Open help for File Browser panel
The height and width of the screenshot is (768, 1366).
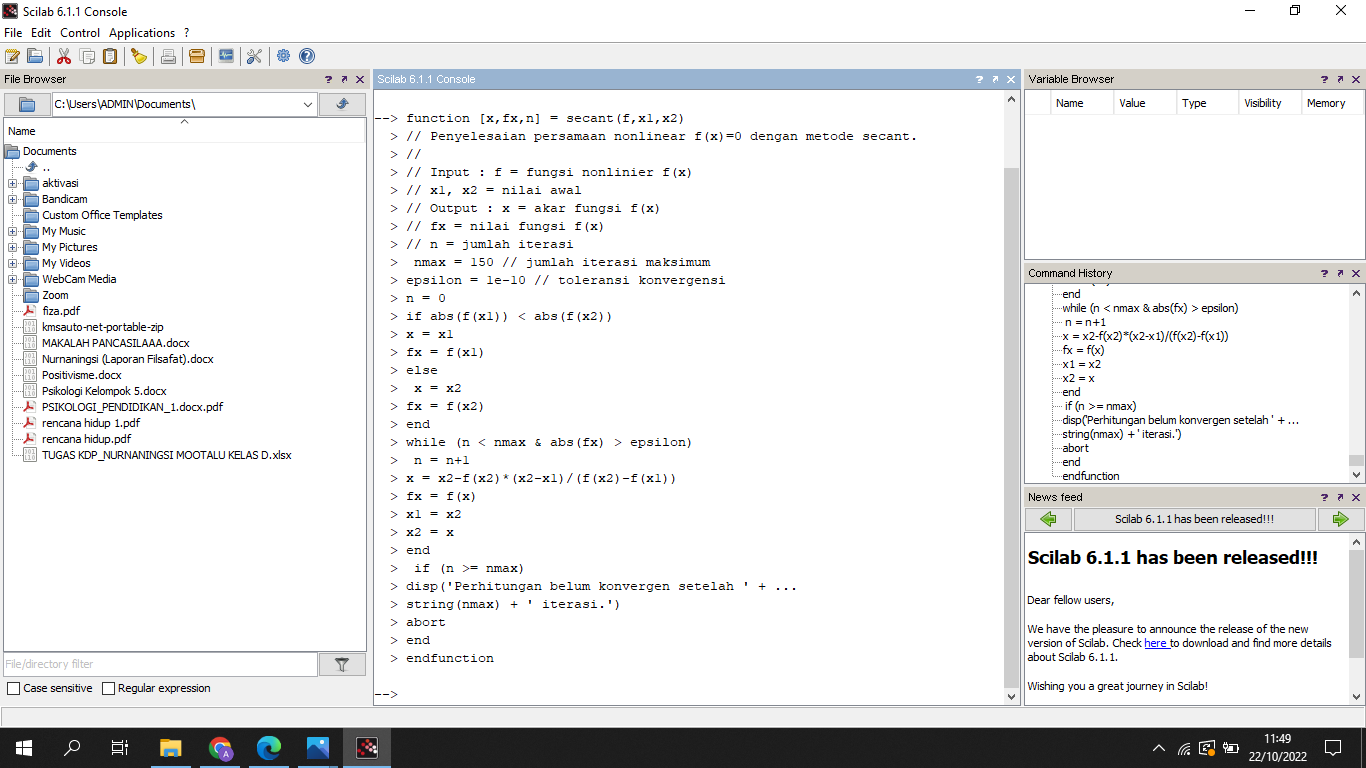[328, 79]
